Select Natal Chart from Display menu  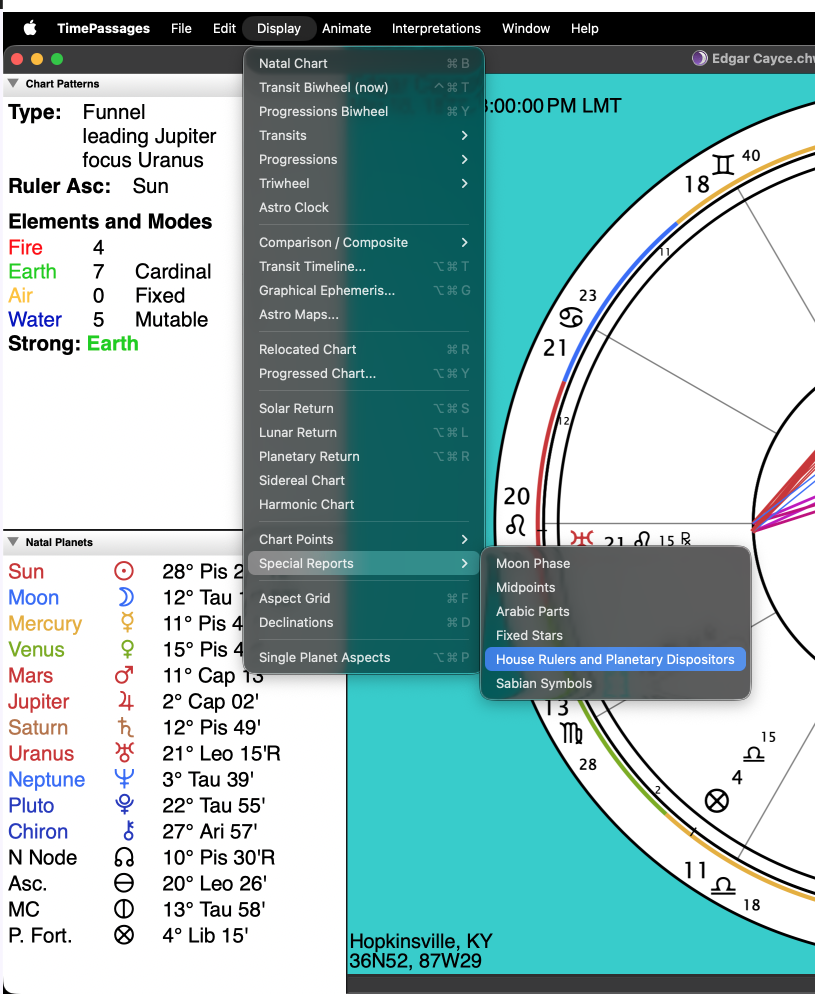click(363, 63)
